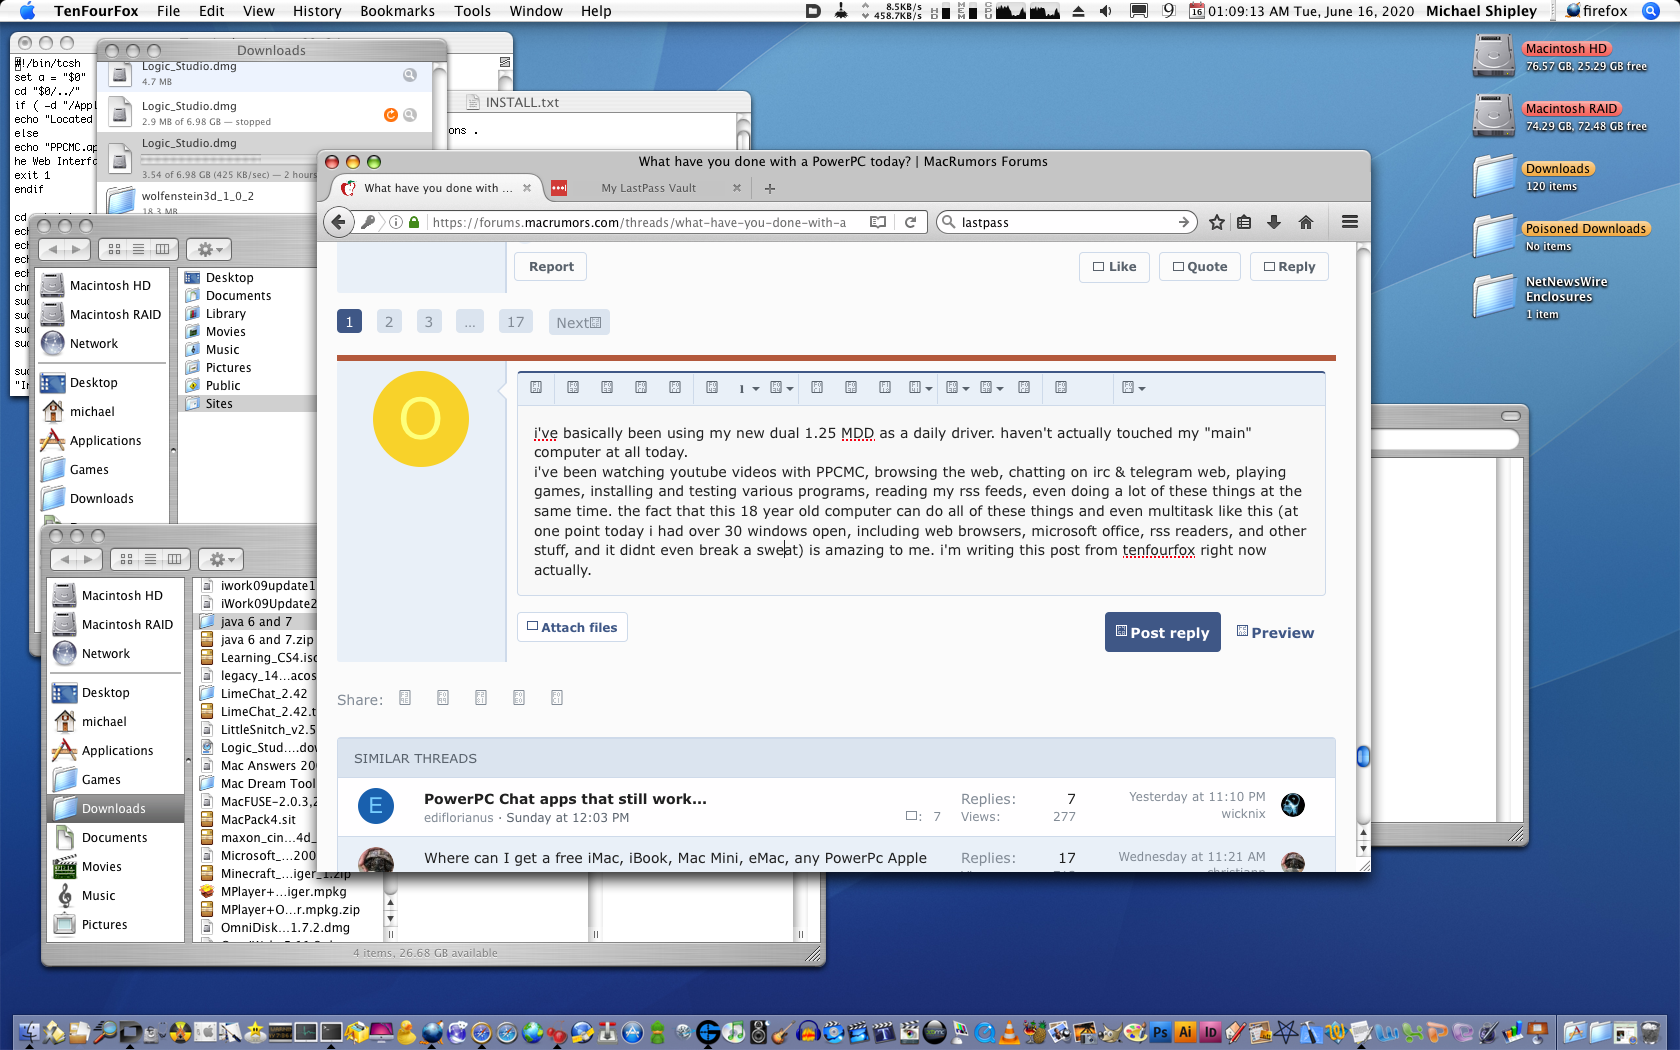
Task: Open reader view icon in URL bar
Action: pos(877,222)
